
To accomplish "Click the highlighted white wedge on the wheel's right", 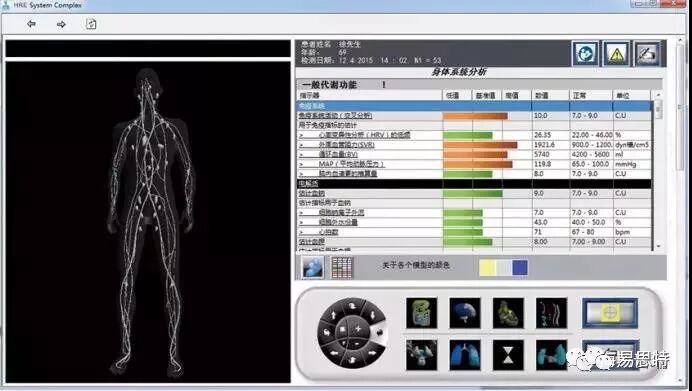I will tap(380, 332).
